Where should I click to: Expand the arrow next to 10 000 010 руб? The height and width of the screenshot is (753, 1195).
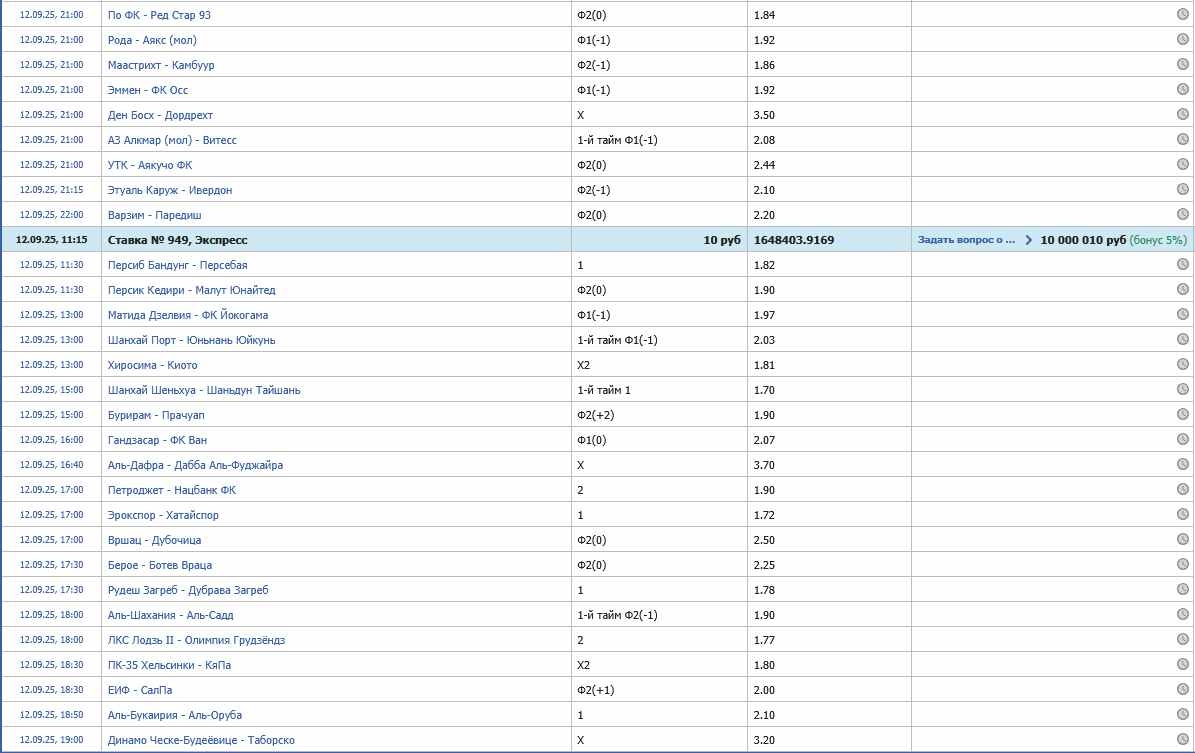(x=1028, y=240)
